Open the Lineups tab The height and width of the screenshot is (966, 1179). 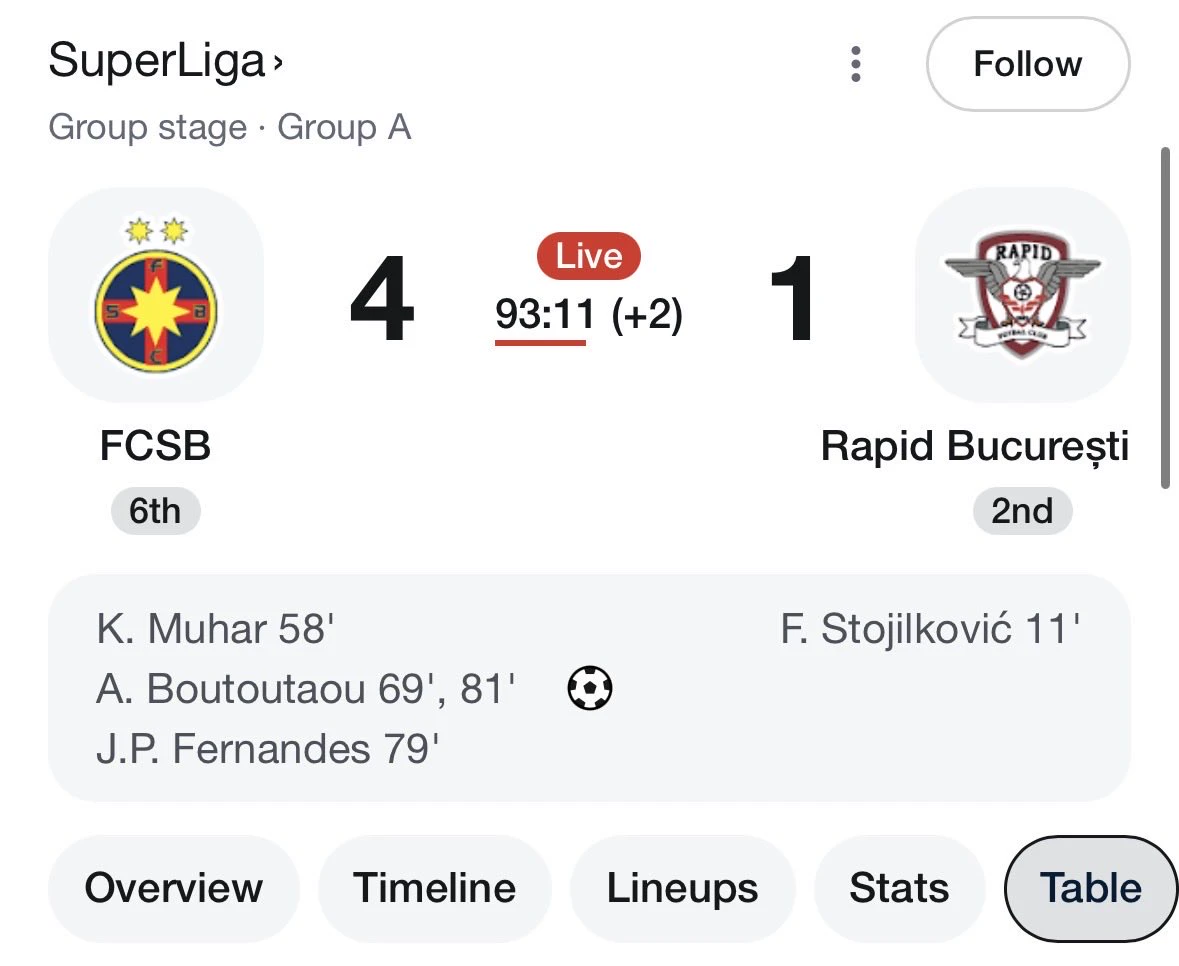click(682, 888)
